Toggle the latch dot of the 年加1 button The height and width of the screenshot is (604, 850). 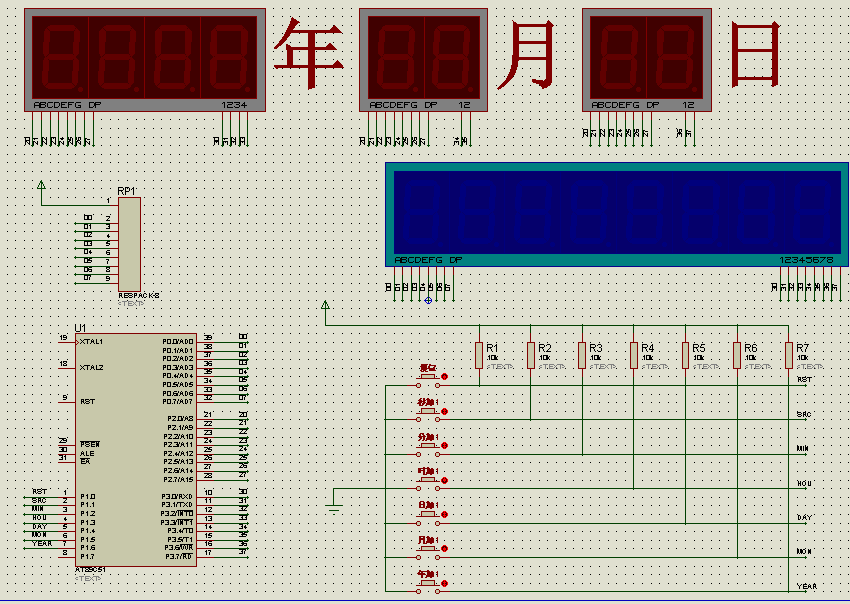point(445,583)
